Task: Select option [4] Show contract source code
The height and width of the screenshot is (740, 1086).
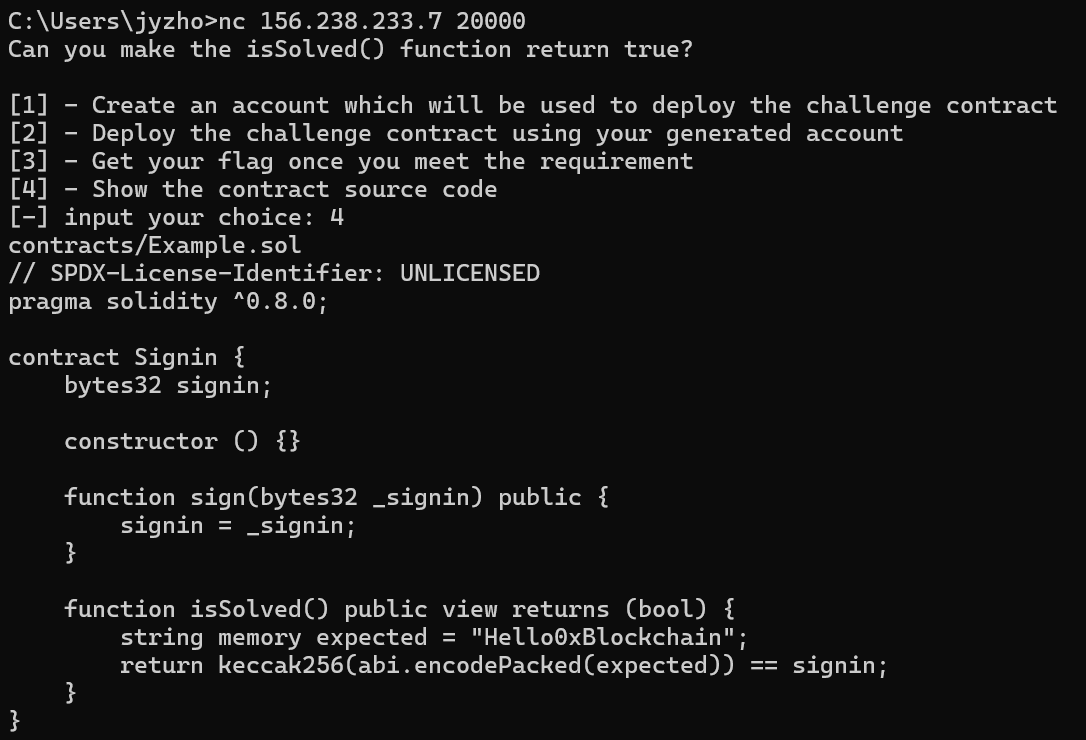Action: pos(253,189)
